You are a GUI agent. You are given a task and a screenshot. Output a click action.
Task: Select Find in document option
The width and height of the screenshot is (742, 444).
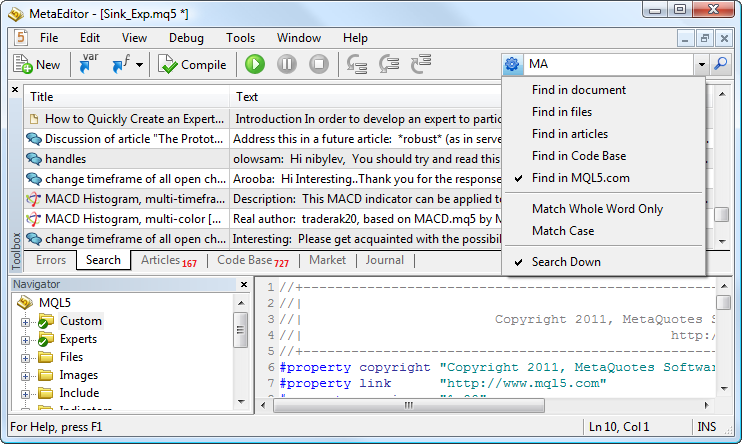tap(604, 90)
